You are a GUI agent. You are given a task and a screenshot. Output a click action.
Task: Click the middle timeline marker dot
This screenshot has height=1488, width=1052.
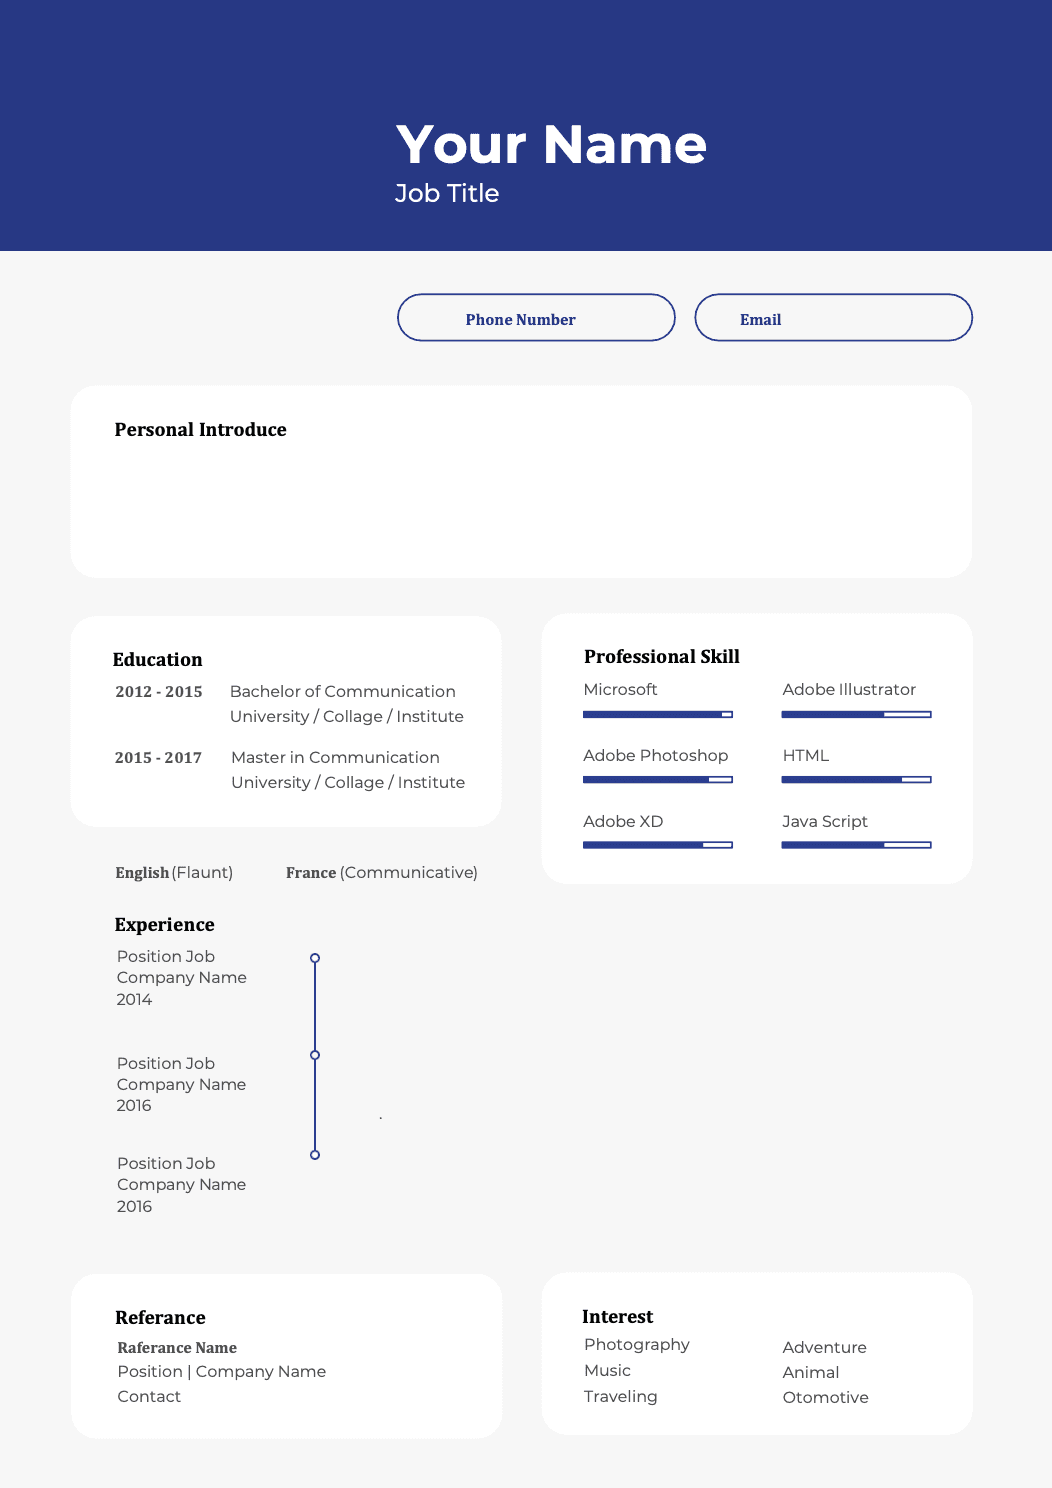315,1055
